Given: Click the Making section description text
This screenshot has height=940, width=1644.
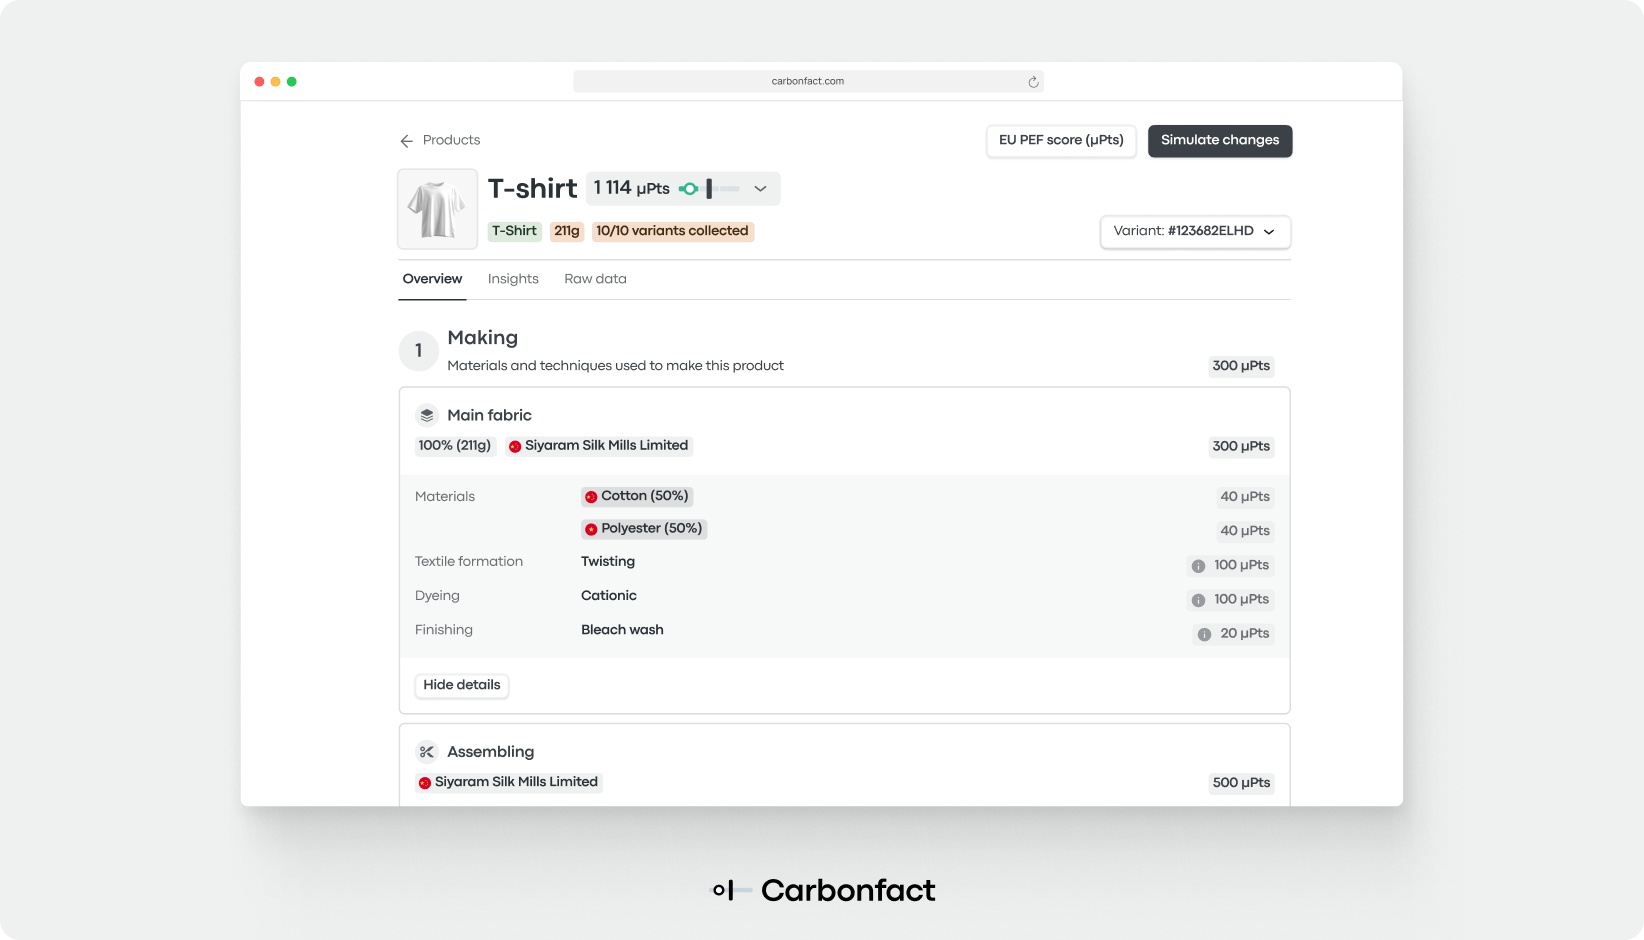Looking at the screenshot, I should point(615,366).
